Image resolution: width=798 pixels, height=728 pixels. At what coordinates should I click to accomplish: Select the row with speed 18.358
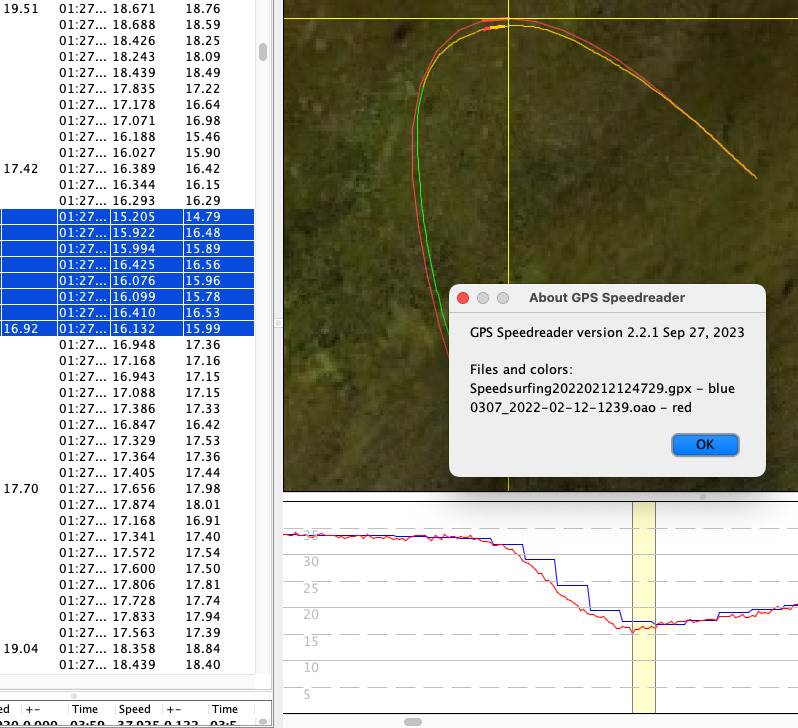(x=133, y=649)
